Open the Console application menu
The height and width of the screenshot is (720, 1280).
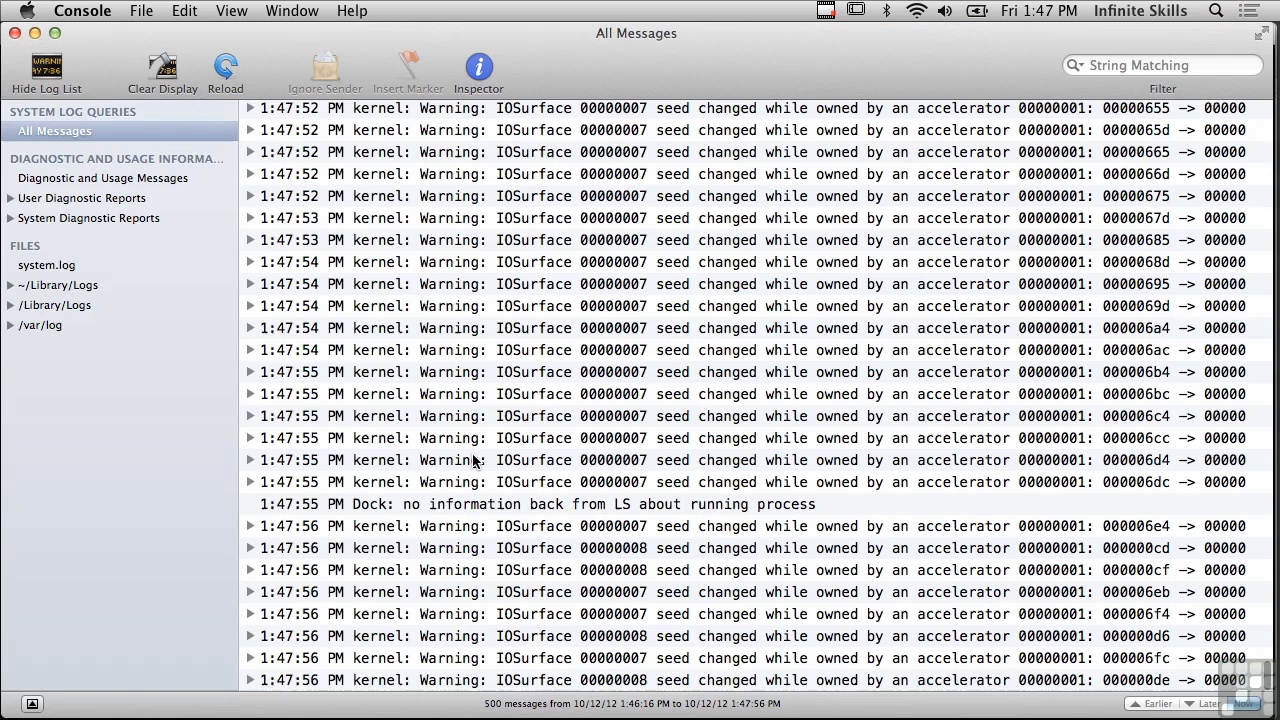point(82,11)
